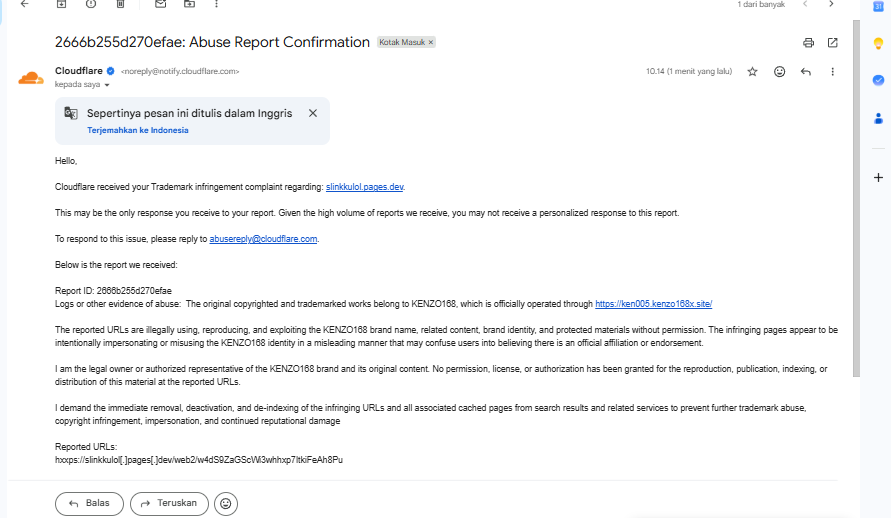
Task: Open the ken005.kenzo168x.site link
Action: (653, 304)
